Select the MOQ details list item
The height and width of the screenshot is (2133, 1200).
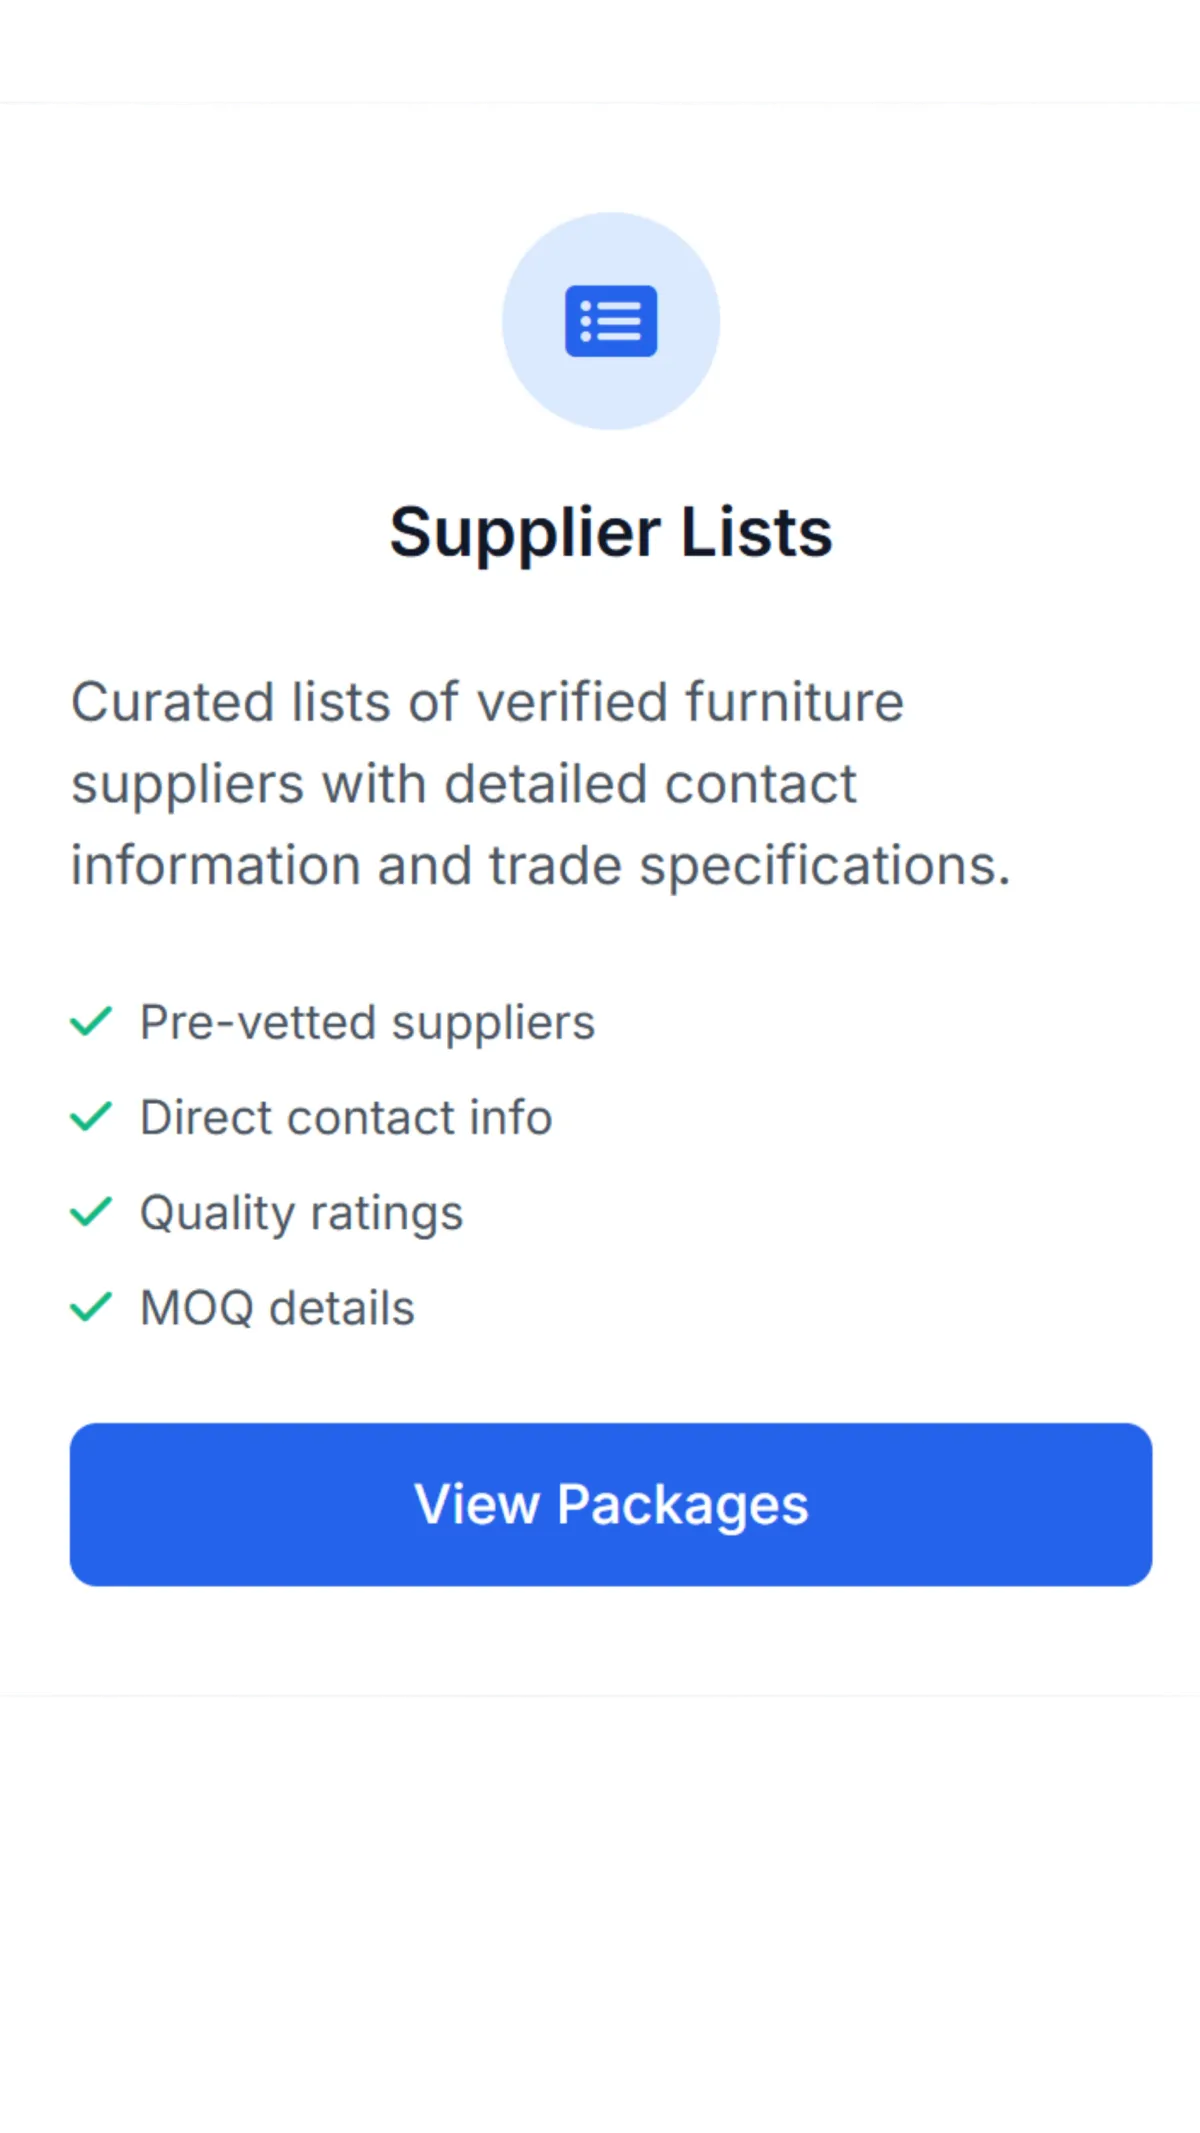point(277,1308)
